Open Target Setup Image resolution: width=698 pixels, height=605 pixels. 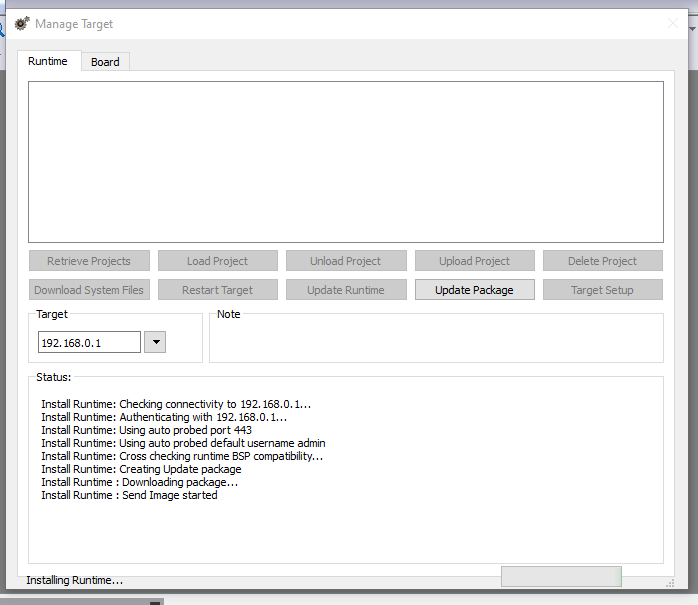tap(602, 290)
